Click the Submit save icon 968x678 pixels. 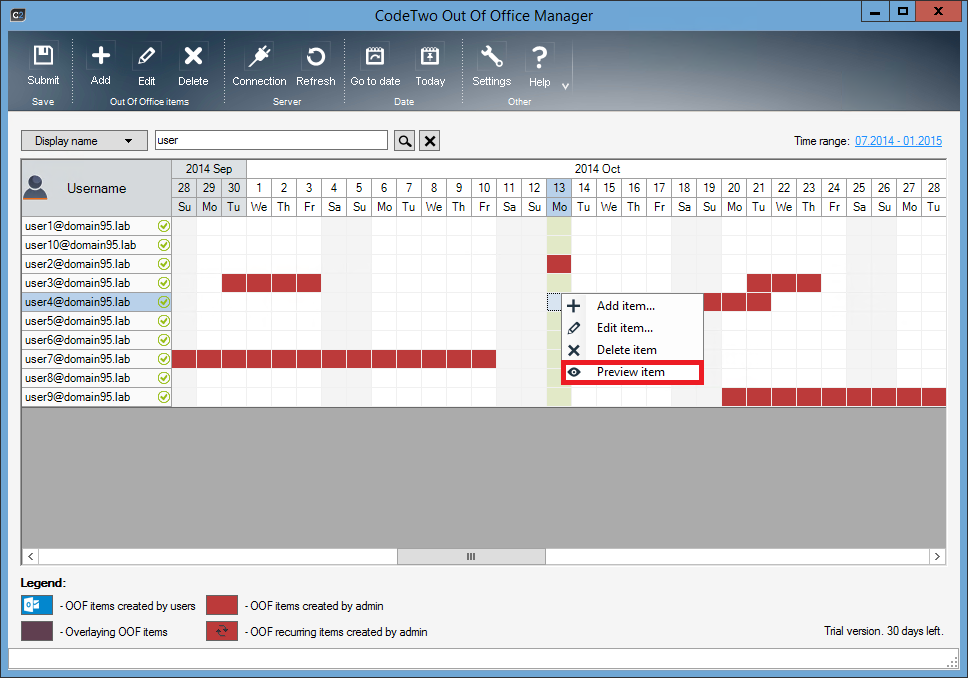coord(43,65)
